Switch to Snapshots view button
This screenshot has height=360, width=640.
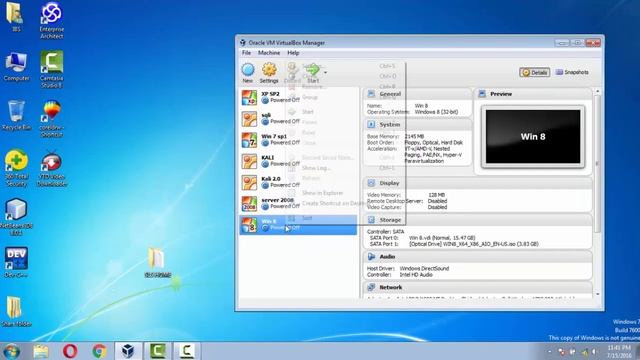tap(572, 72)
